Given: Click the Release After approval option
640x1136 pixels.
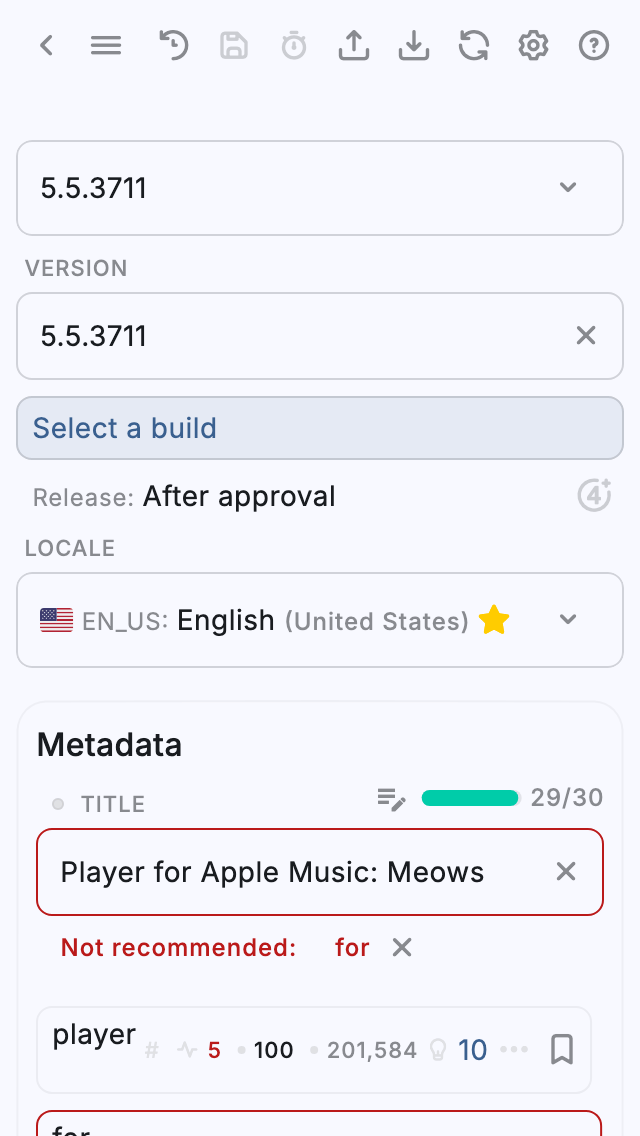Looking at the screenshot, I should 239,496.
